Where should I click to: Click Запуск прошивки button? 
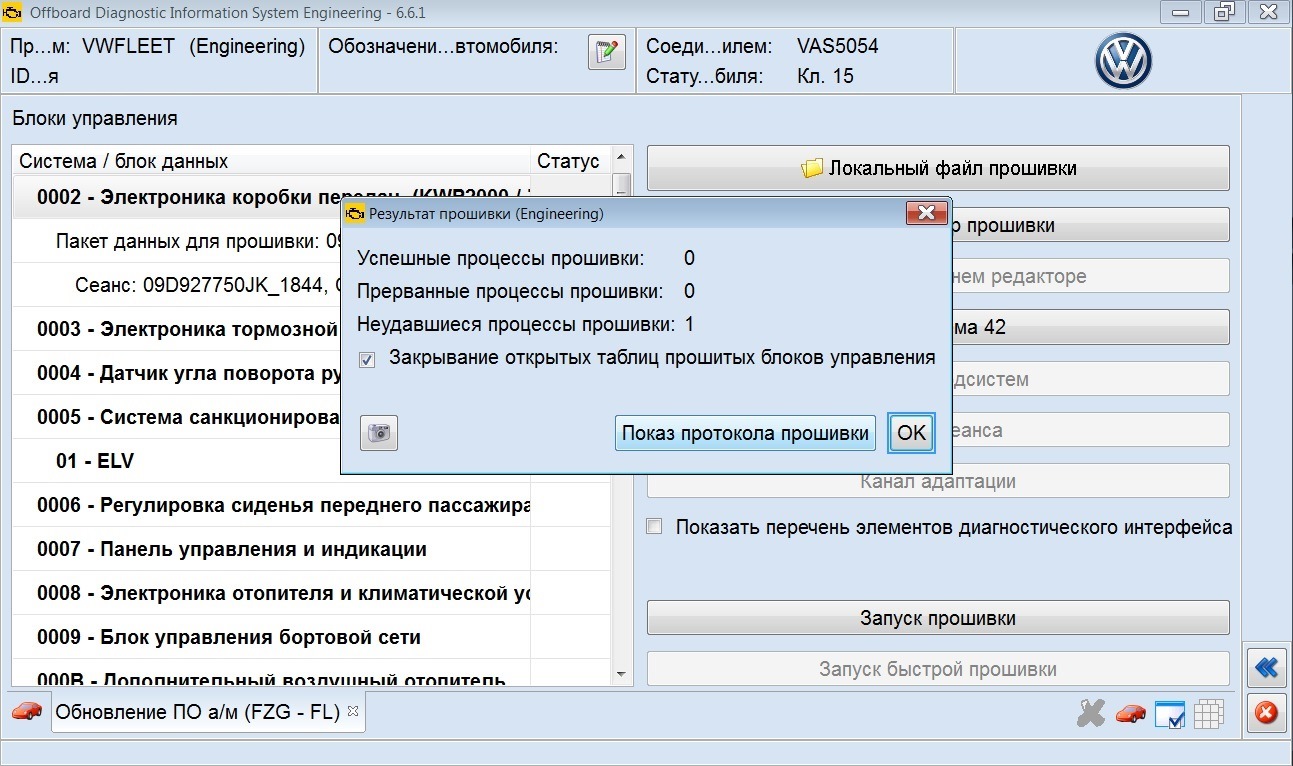938,618
